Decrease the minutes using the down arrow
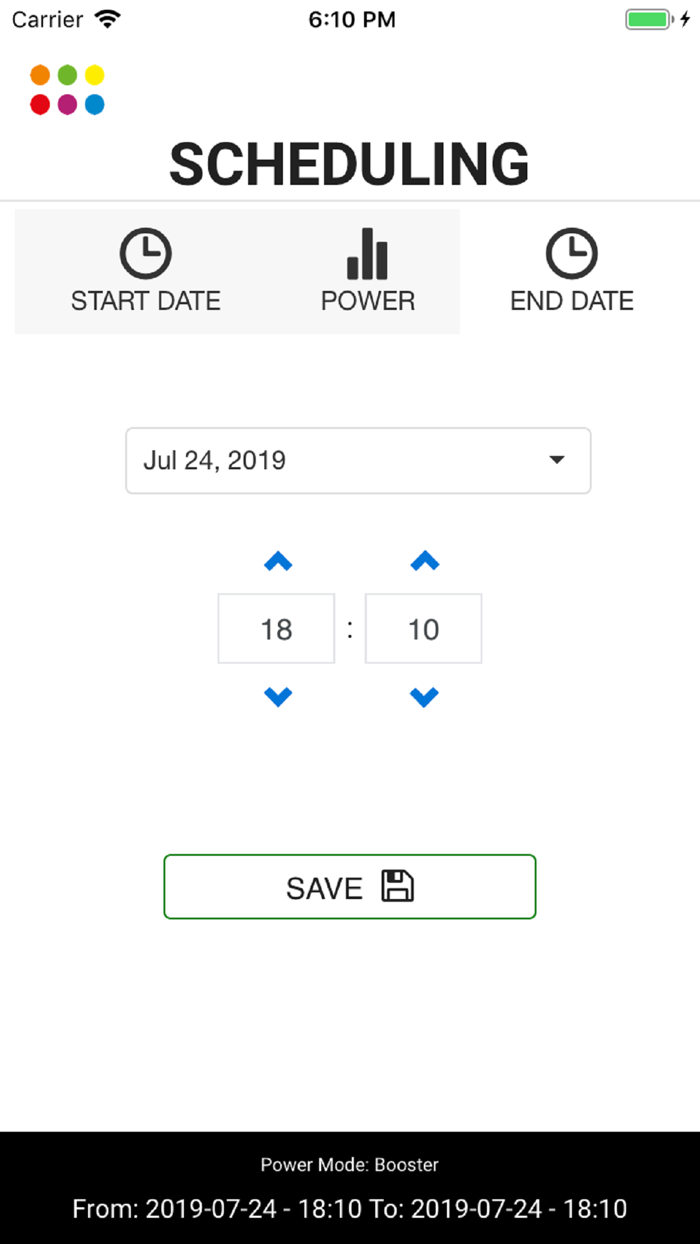The height and width of the screenshot is (1244, 700). (x=423, y=697)
